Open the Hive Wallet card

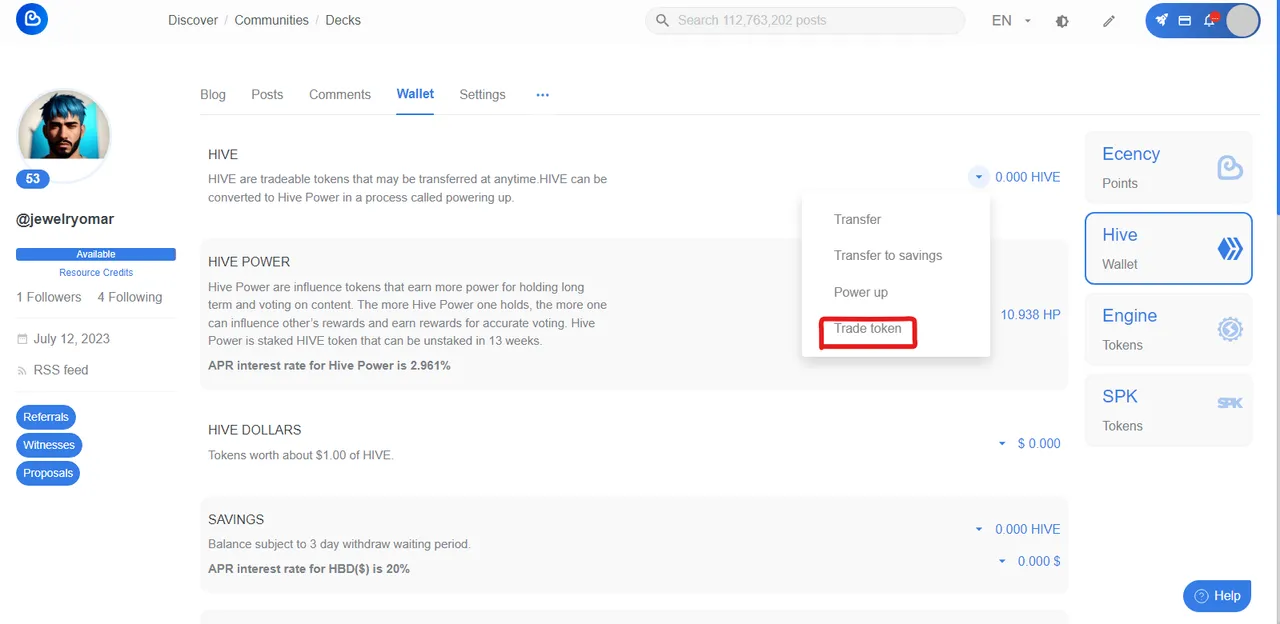pyautogui.click(x=1168, y=249)
